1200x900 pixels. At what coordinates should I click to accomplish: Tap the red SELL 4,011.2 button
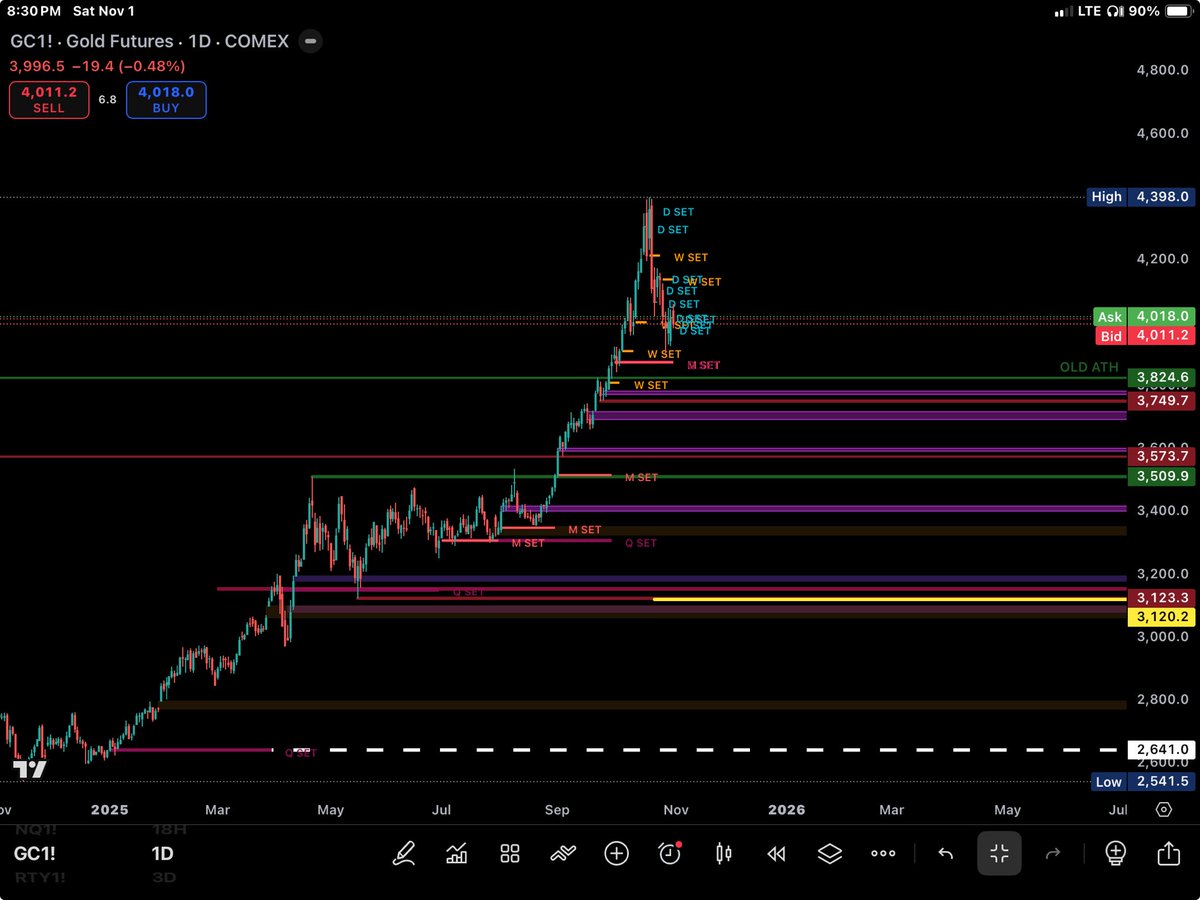coord(49,100)
